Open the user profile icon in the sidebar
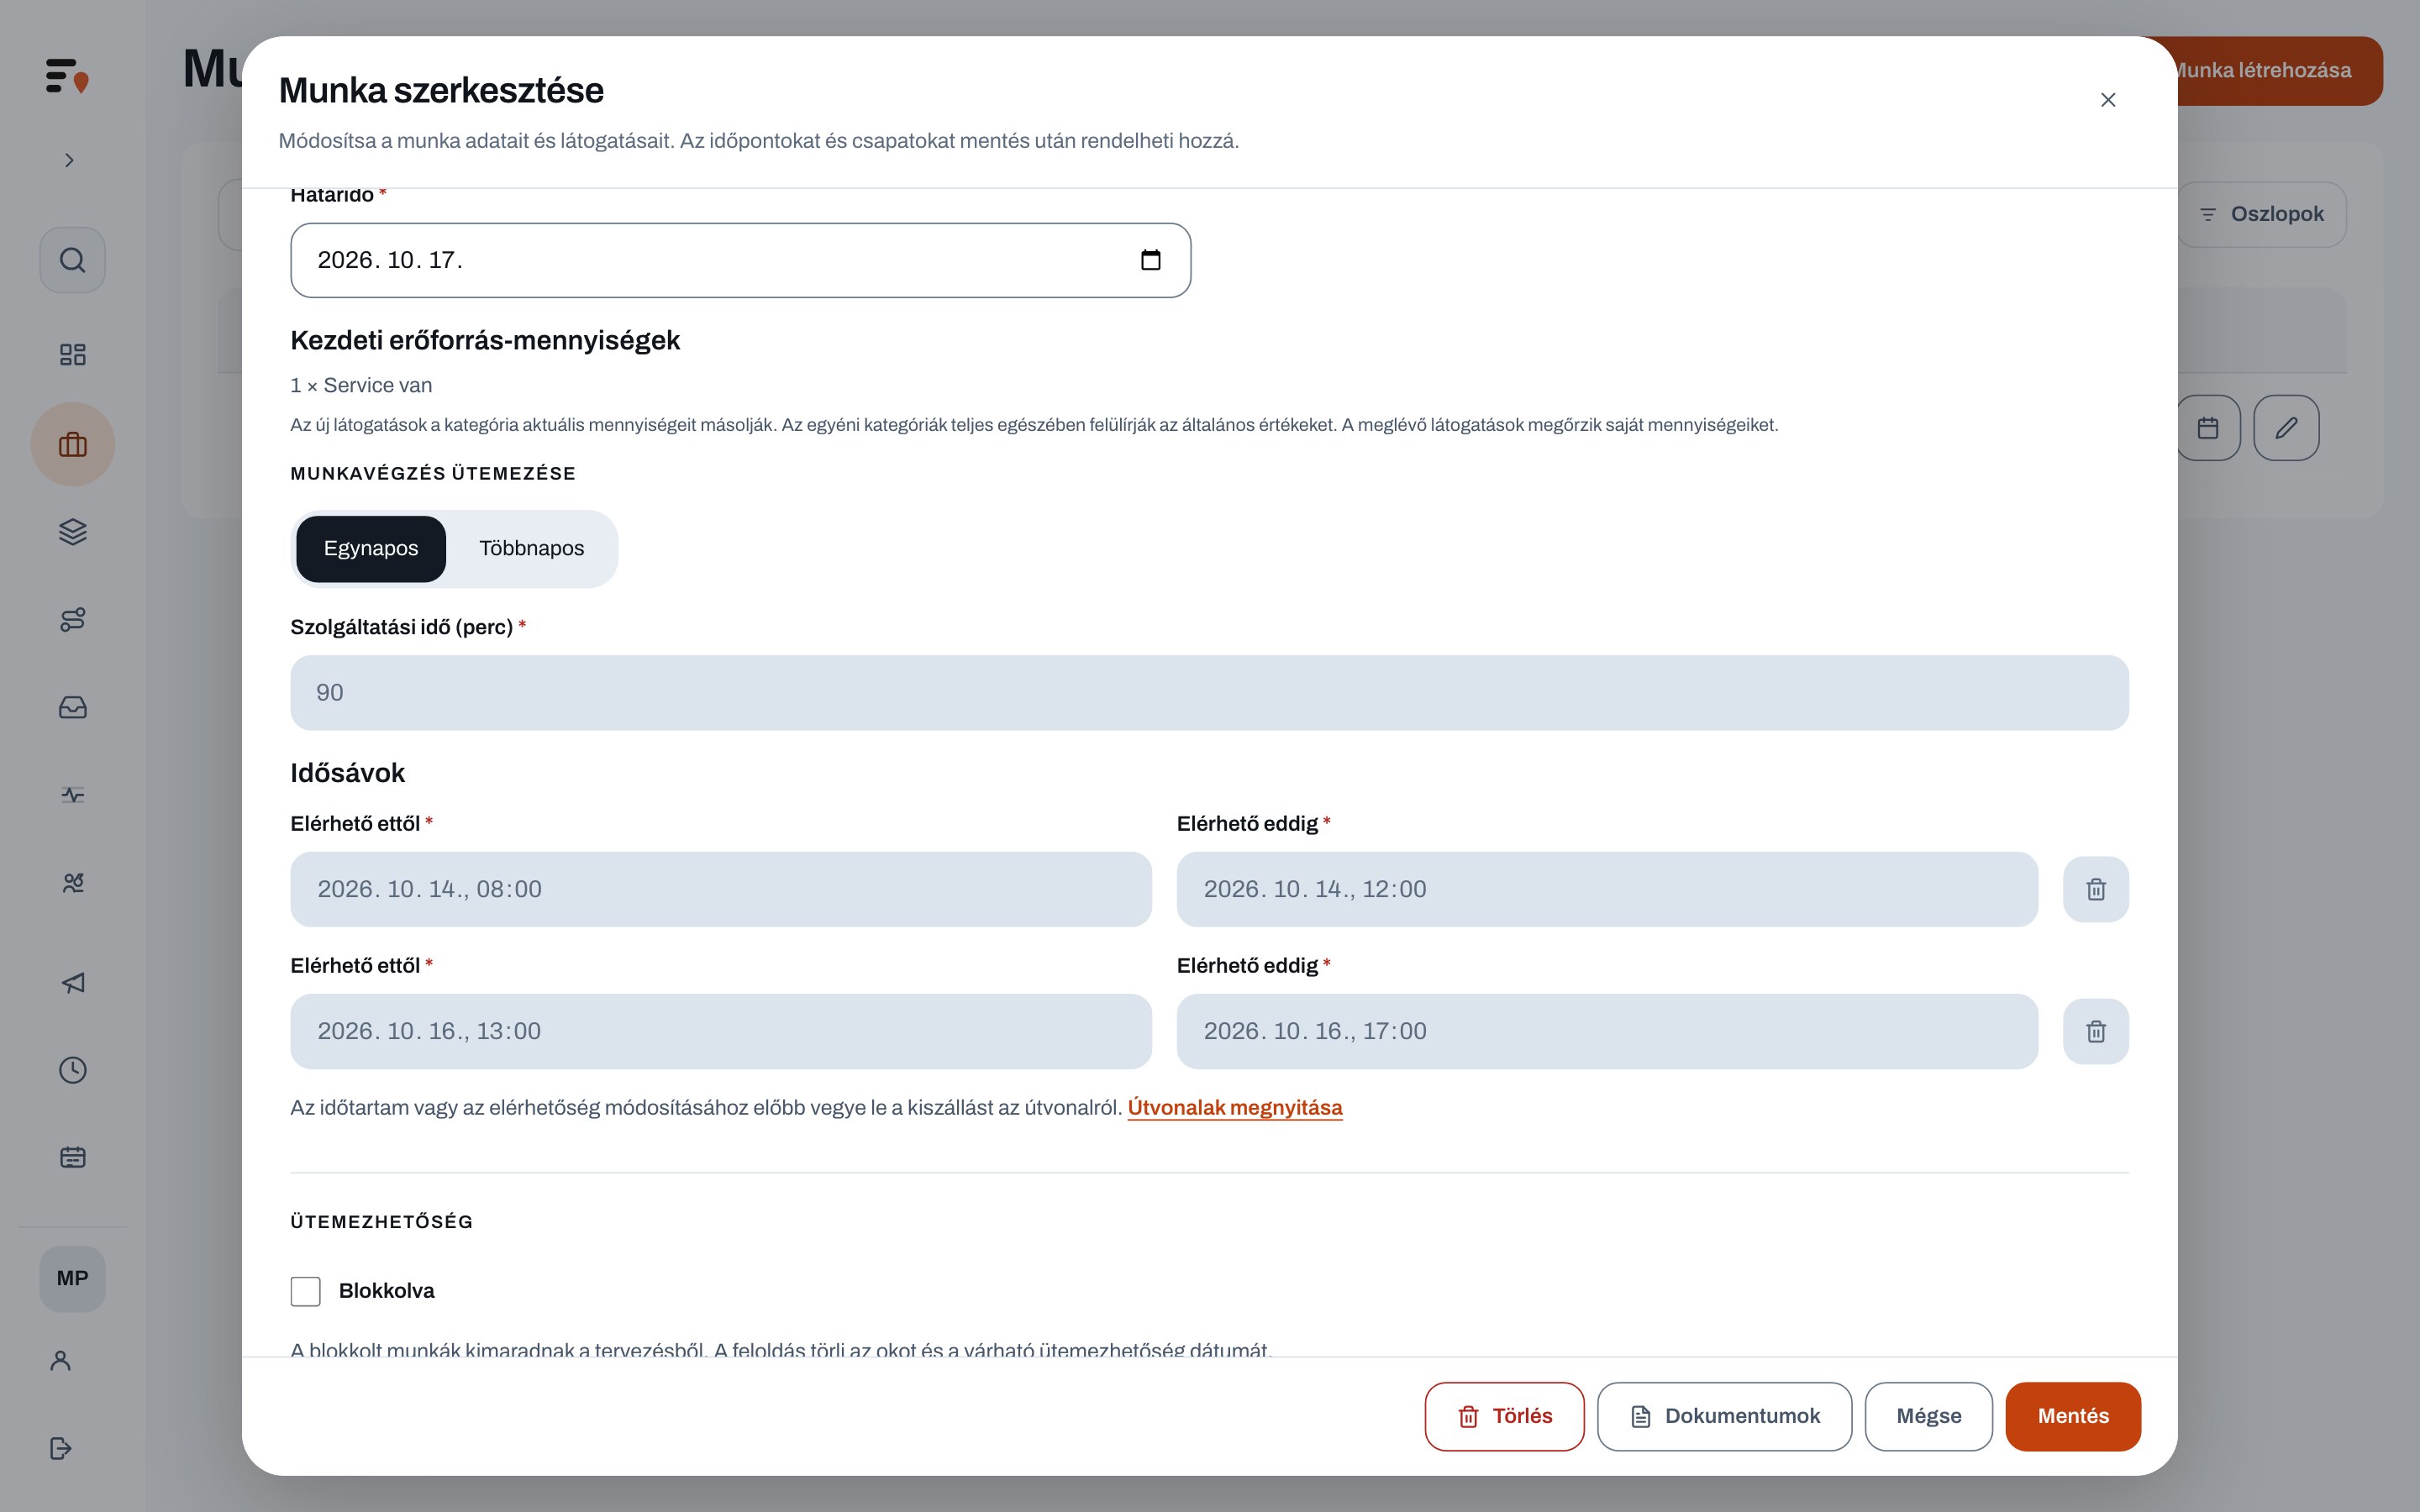2420x1512 pixels. pyautogui.click(x=60, y=1360)
